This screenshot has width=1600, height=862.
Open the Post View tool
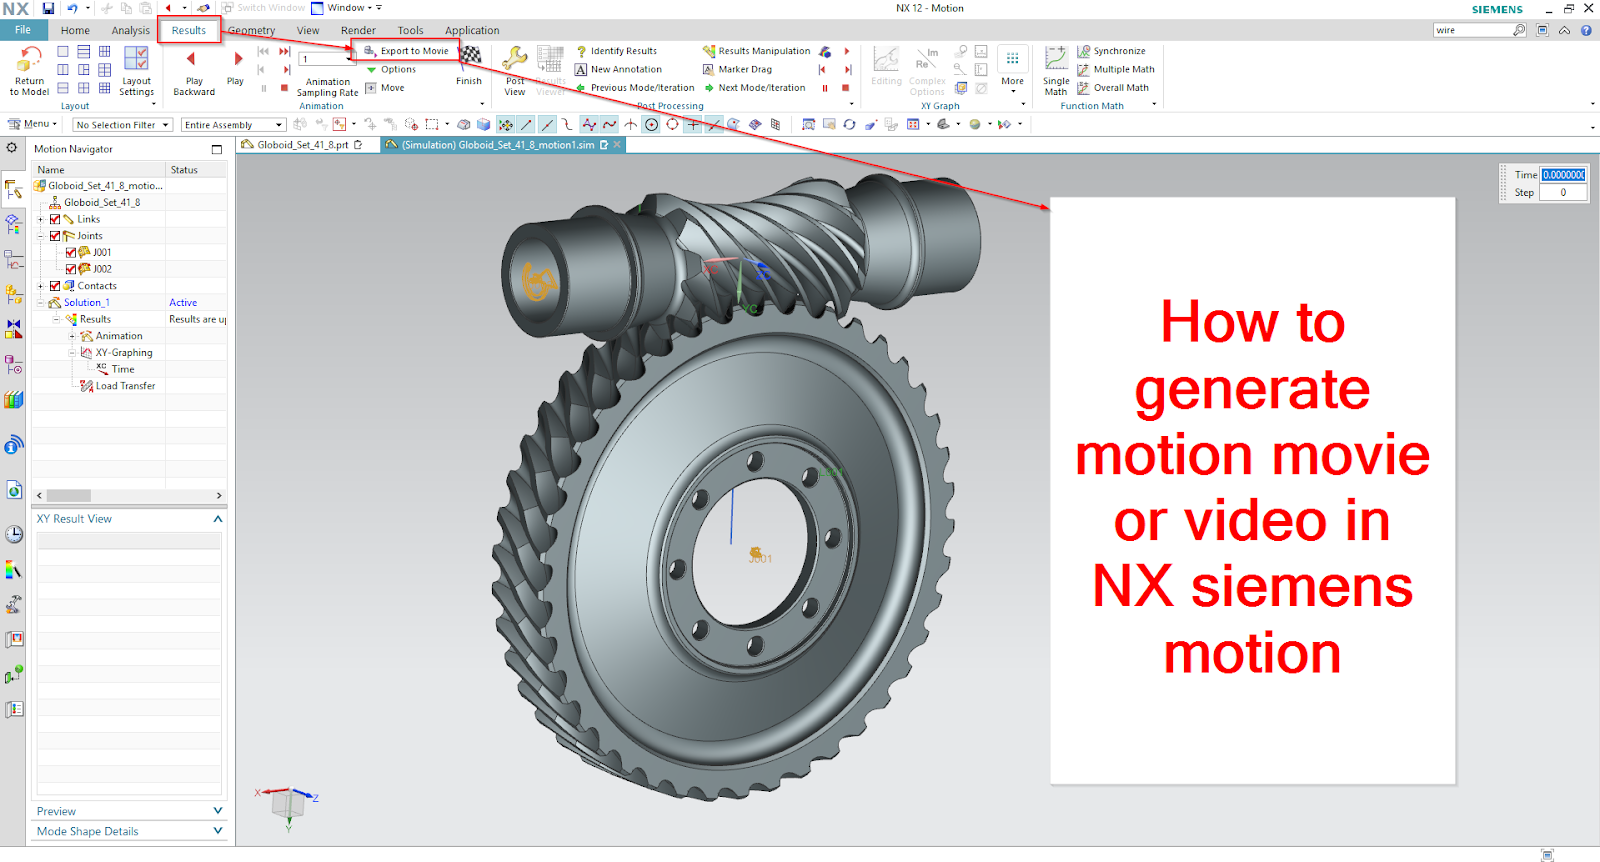(x=515, y=70)
